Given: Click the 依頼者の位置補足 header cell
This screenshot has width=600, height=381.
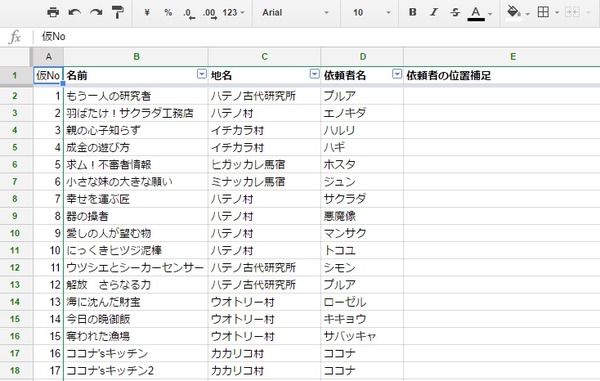Looking at the screenshot, I should (502, 75).
